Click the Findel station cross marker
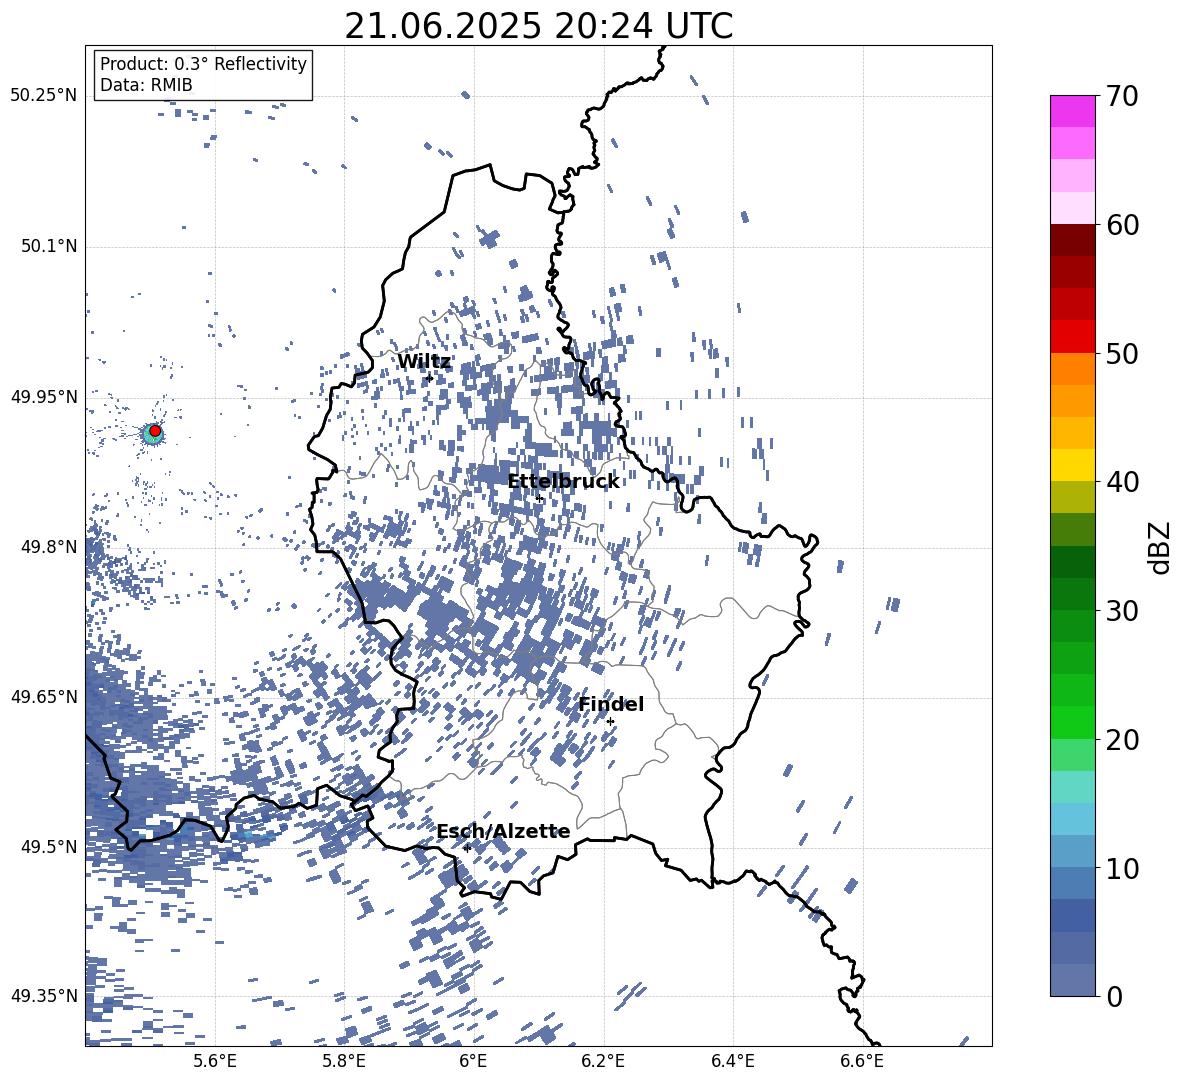 pos(610,722)
